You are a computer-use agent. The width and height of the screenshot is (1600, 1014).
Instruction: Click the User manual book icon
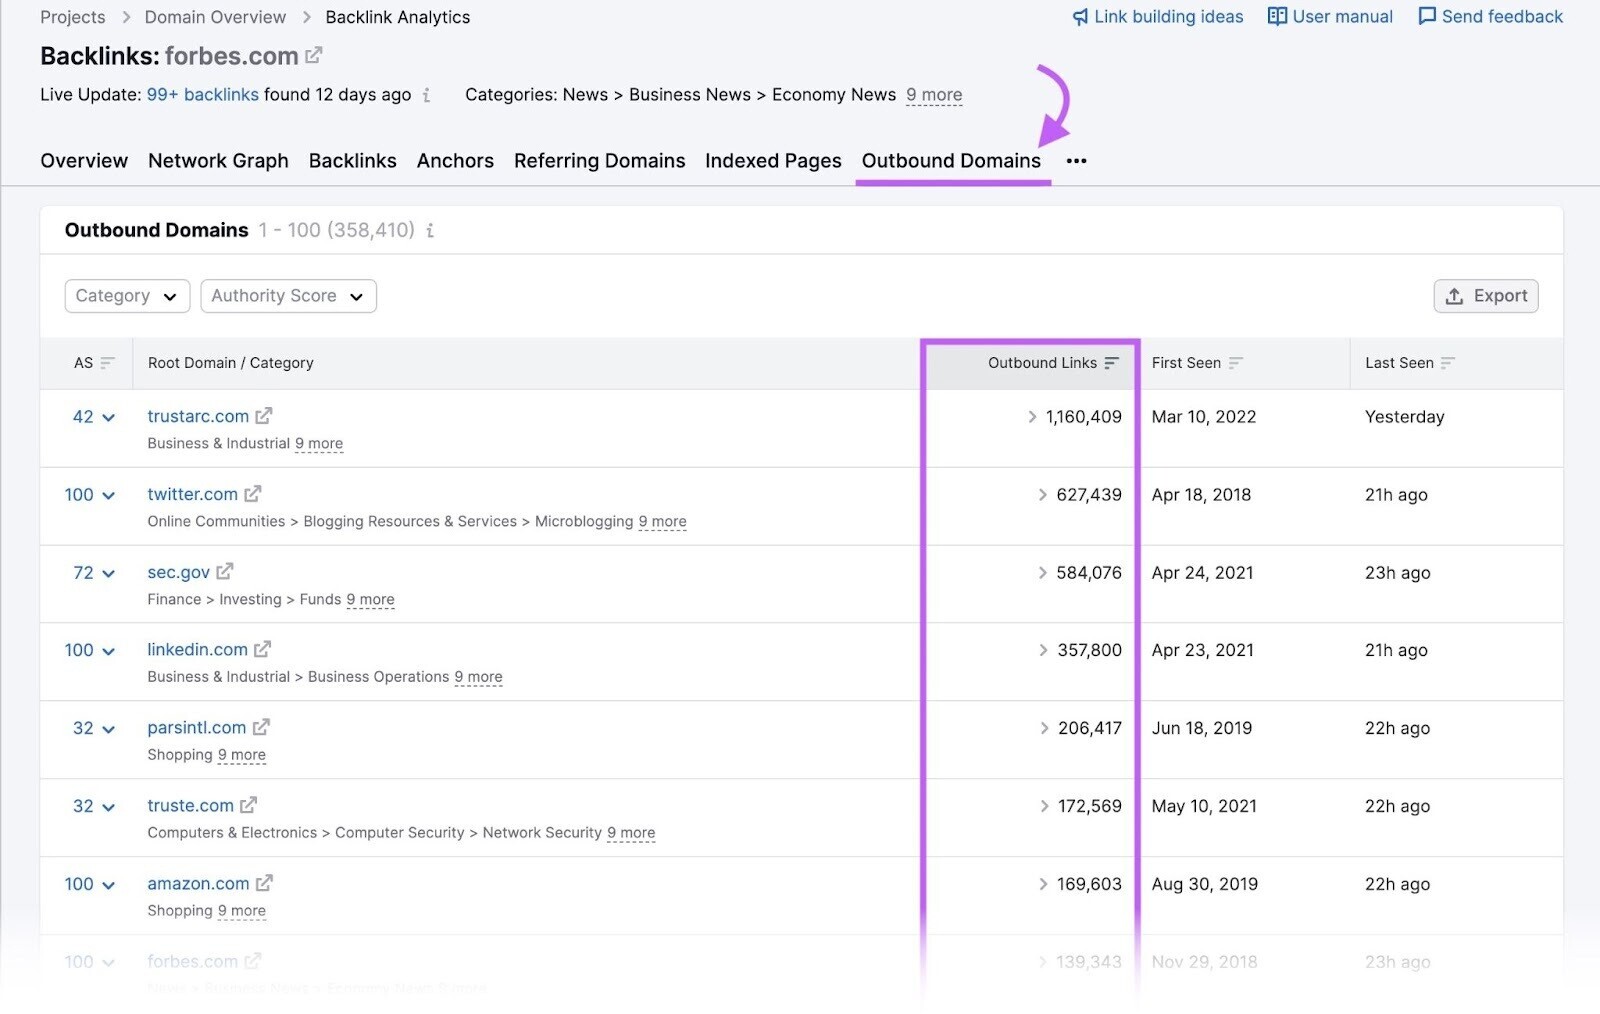1277,16
